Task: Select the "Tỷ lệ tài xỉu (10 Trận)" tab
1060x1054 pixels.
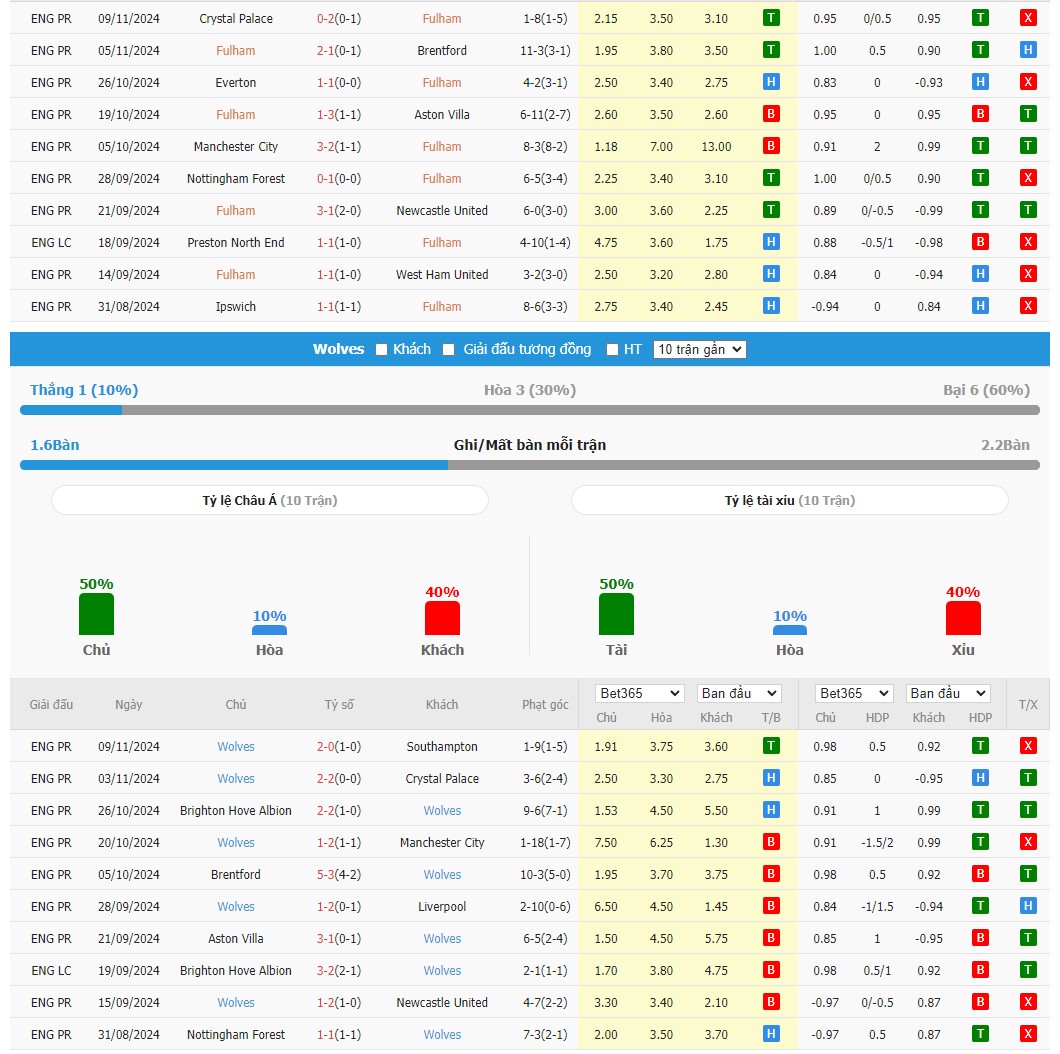Action: [x=790, y=500]
